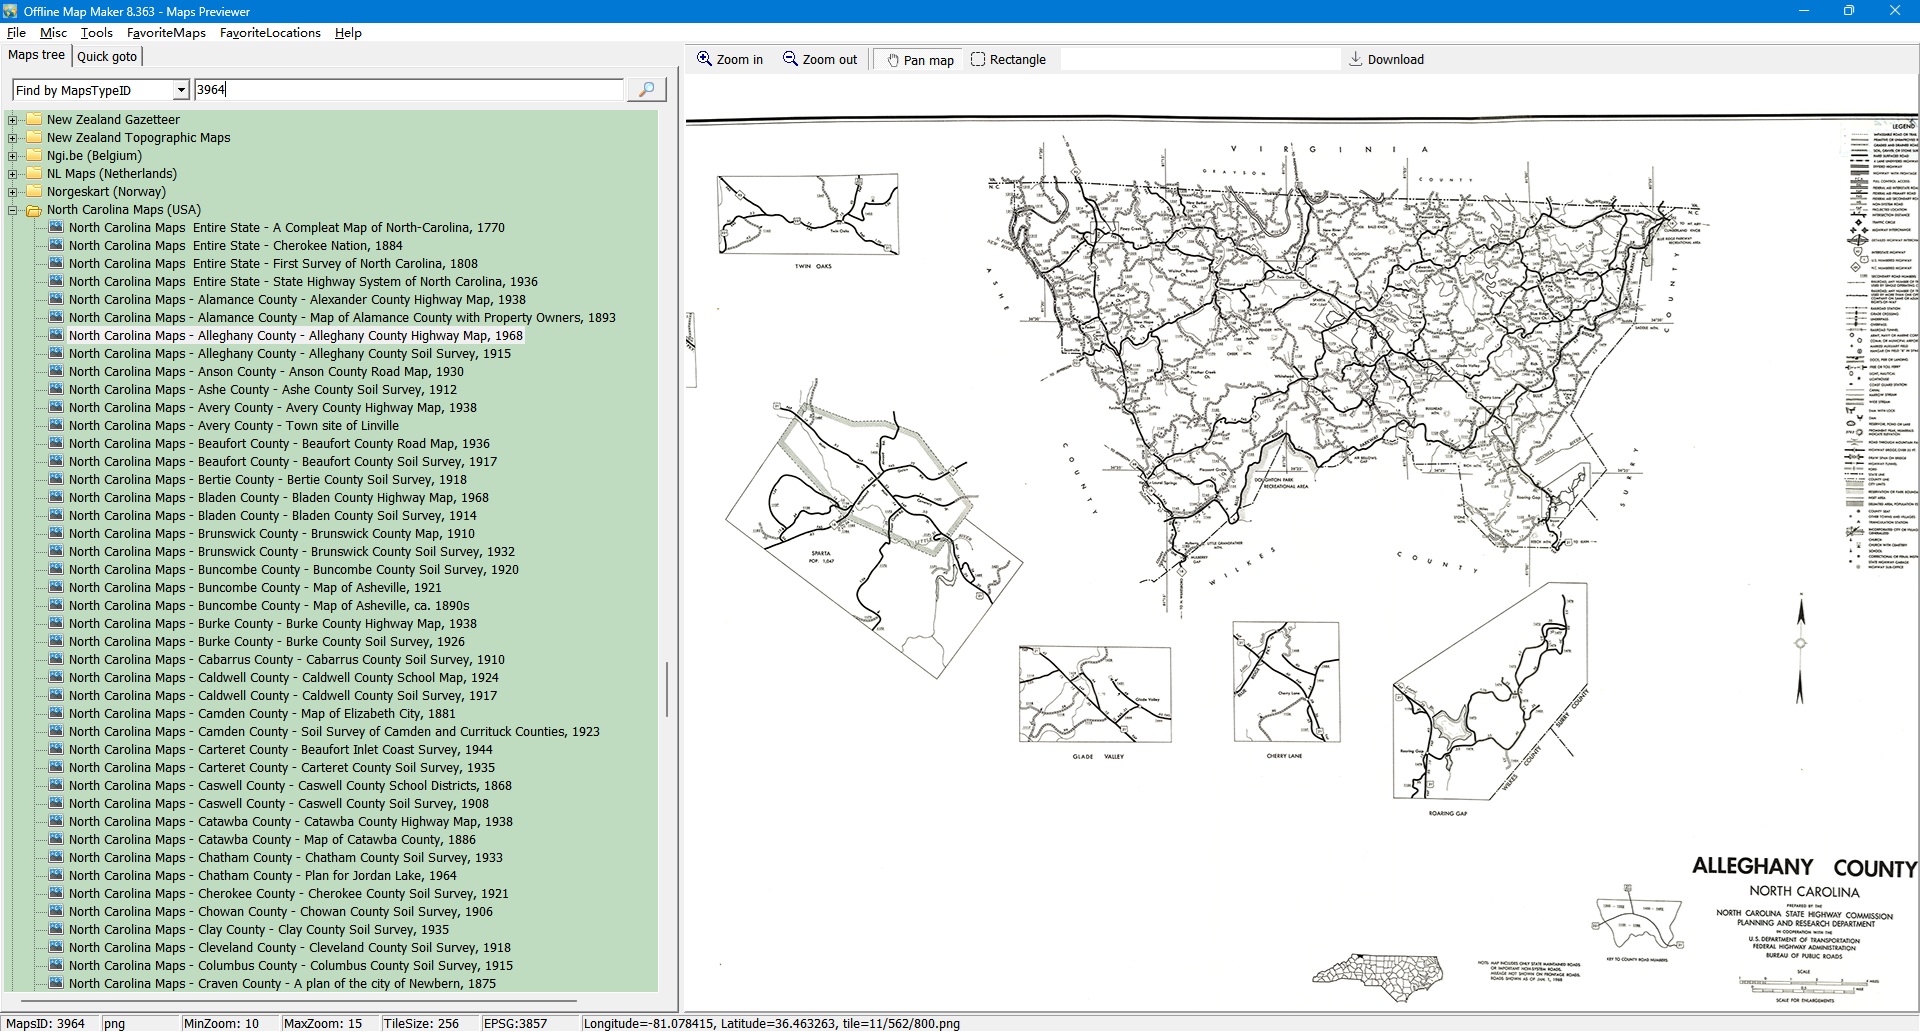The height and width of the screenshot is (1032, 1920).
Task: Select the Rectangle selection tool
Action: pyautogui.click(x=1008, y=60)
